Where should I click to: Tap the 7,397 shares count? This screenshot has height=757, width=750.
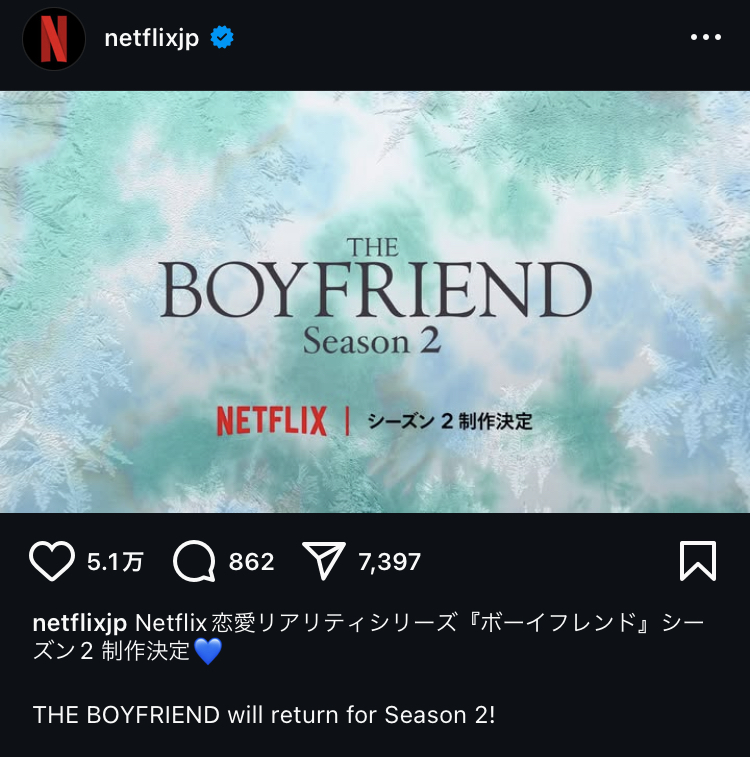point(389,562)
